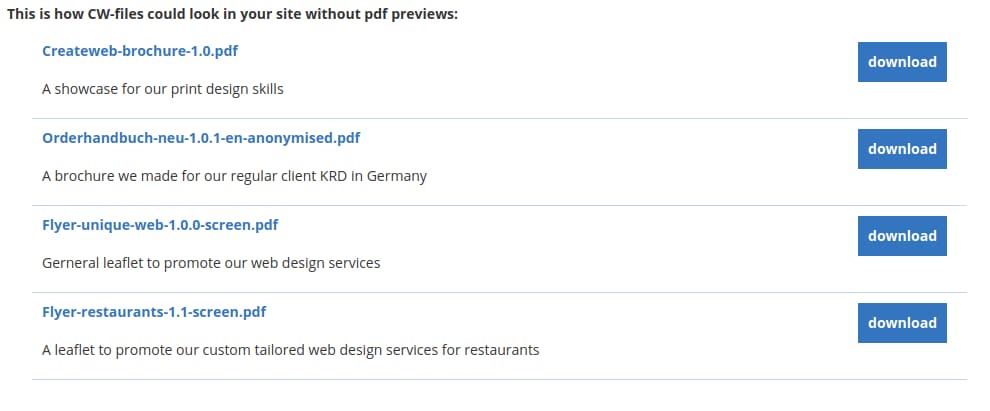Click the divider line under the Orderhandbuch entry
Image resolution: width=990 pixels, height=411 pixels.
click(x=500, y=205)
